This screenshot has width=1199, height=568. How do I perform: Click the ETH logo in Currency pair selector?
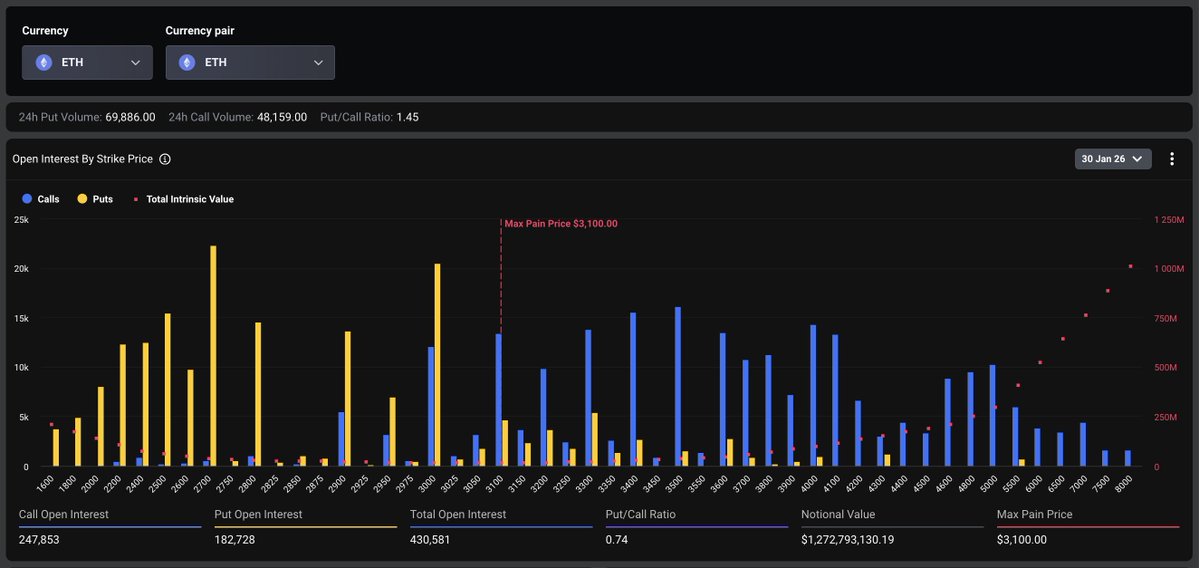(x=186, y=62)
